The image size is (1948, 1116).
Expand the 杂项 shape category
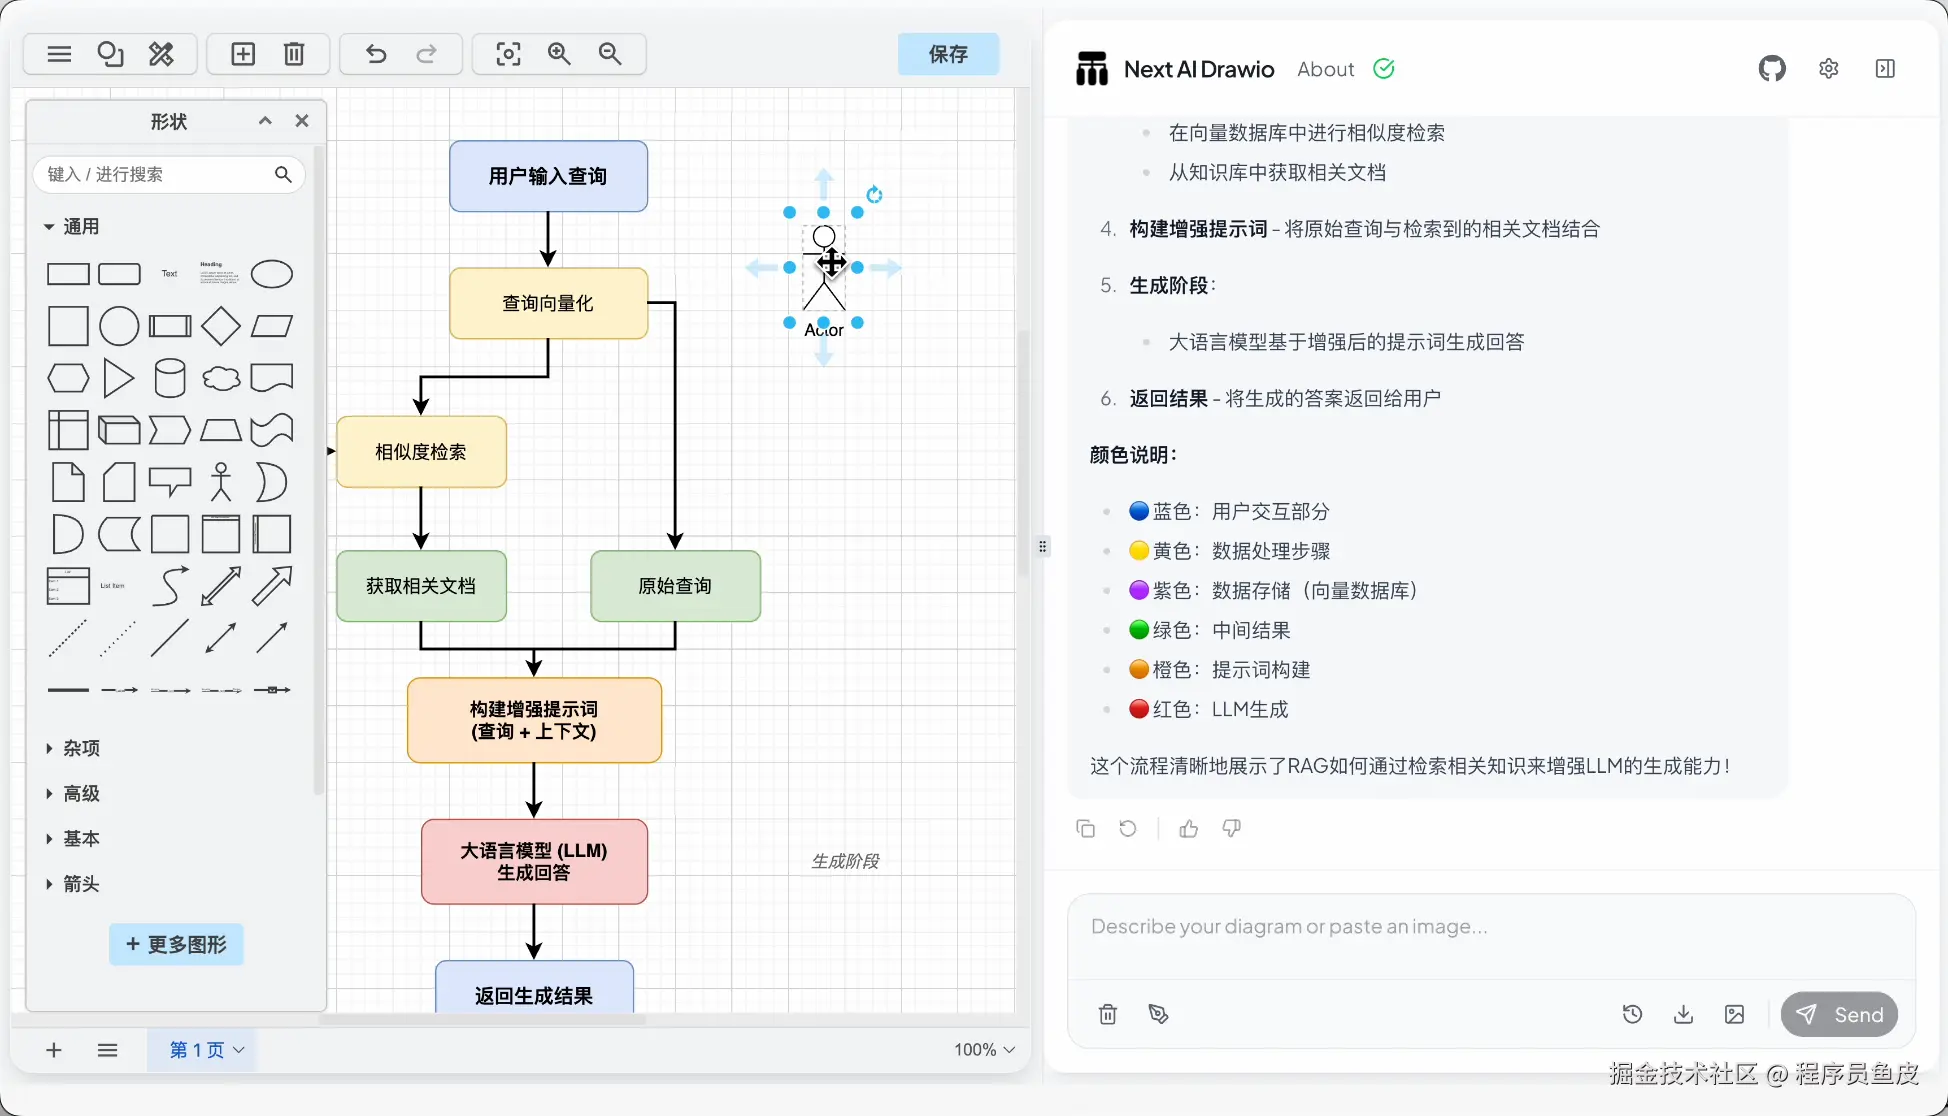[81, 748]
